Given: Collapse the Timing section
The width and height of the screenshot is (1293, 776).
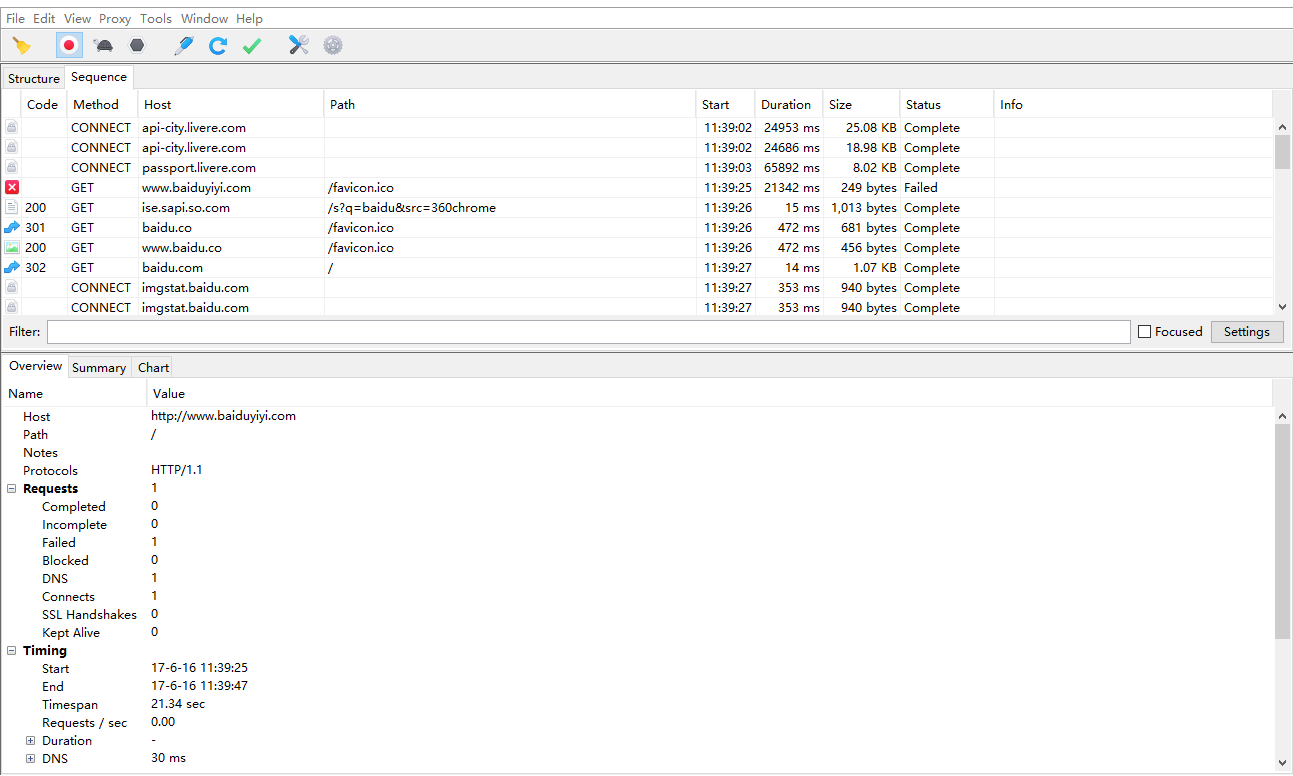Looking at the screenshot, I should tap(12, 651).
